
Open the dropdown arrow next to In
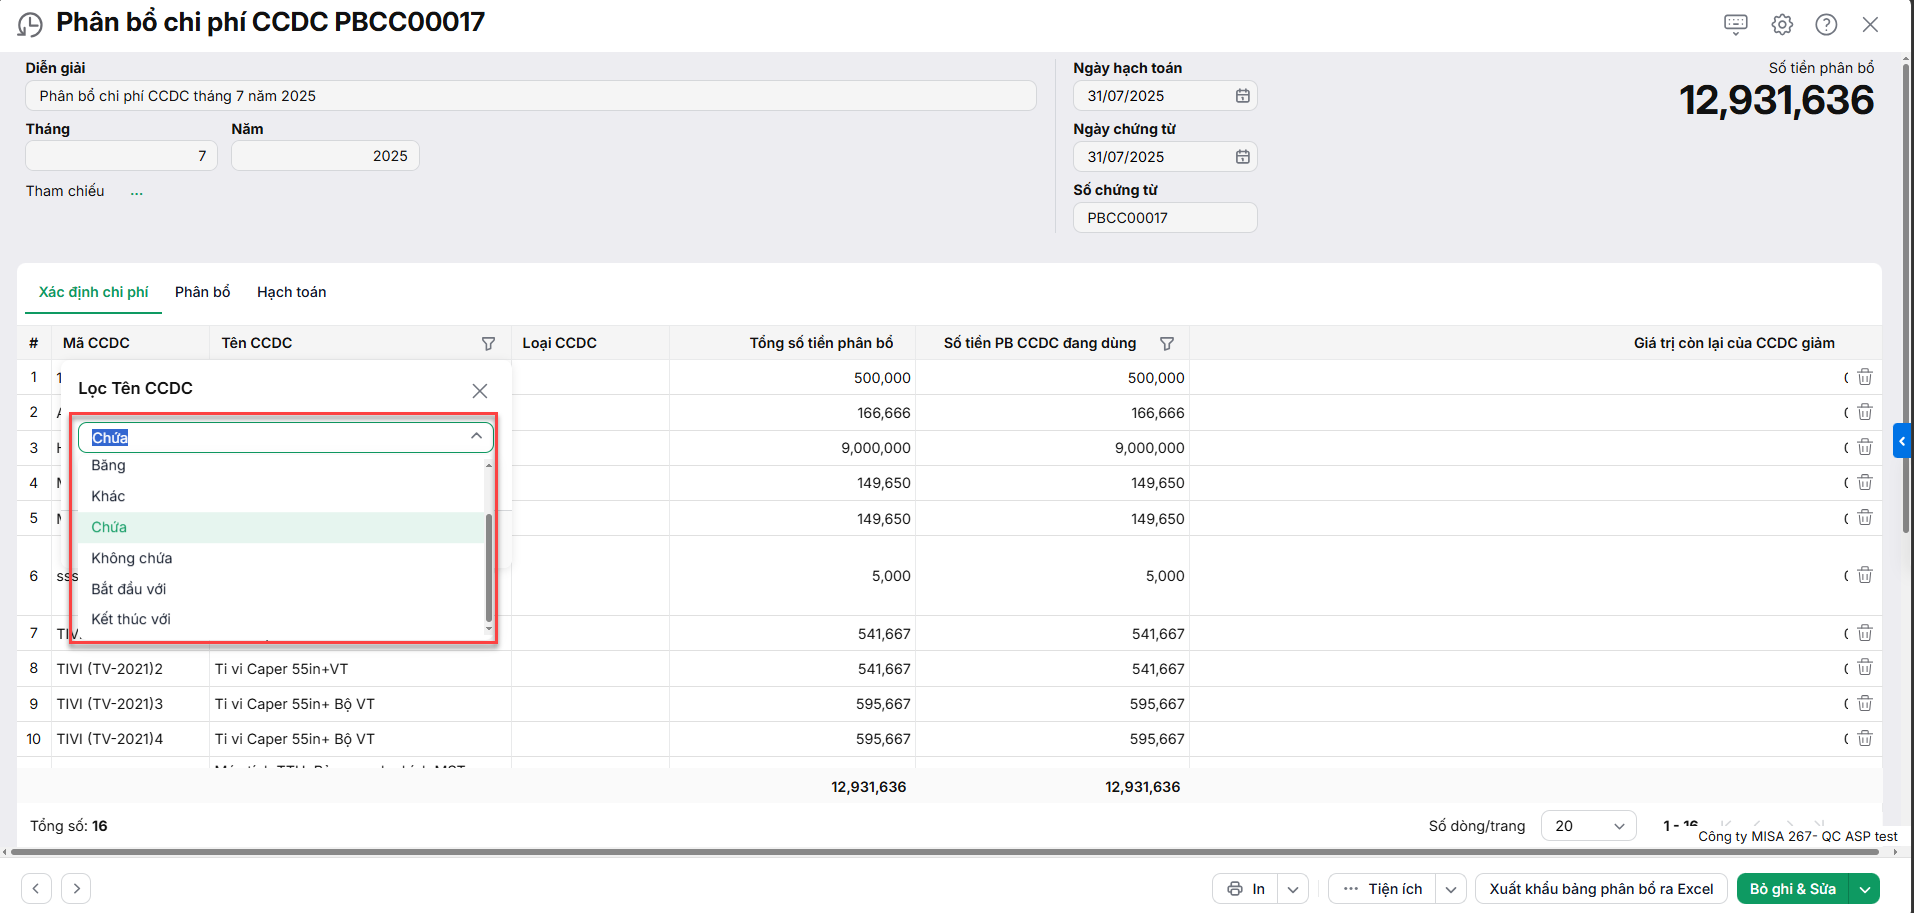coord(1293,889)
